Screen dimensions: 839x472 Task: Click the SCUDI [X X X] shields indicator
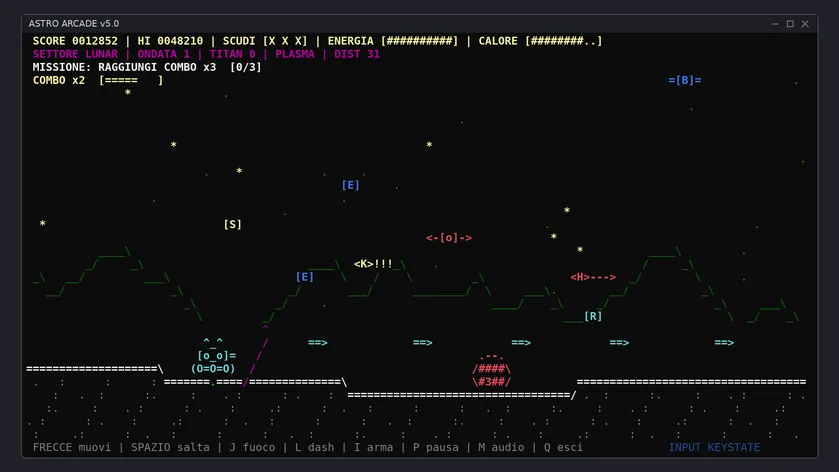point(265,41)
